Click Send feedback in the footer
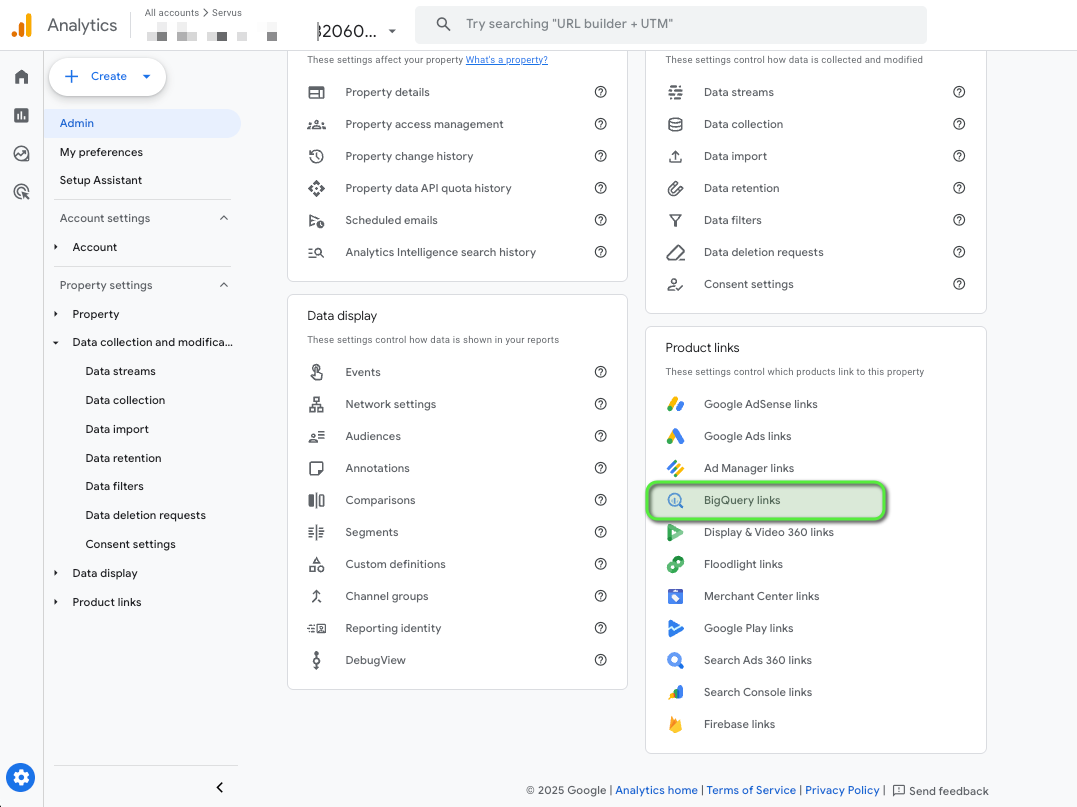 click(940, 791)
